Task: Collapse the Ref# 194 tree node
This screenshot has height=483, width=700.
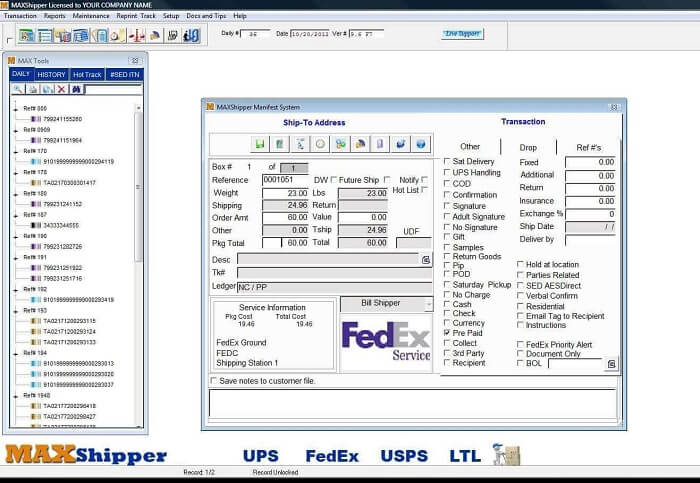Action: pos(16,354)
